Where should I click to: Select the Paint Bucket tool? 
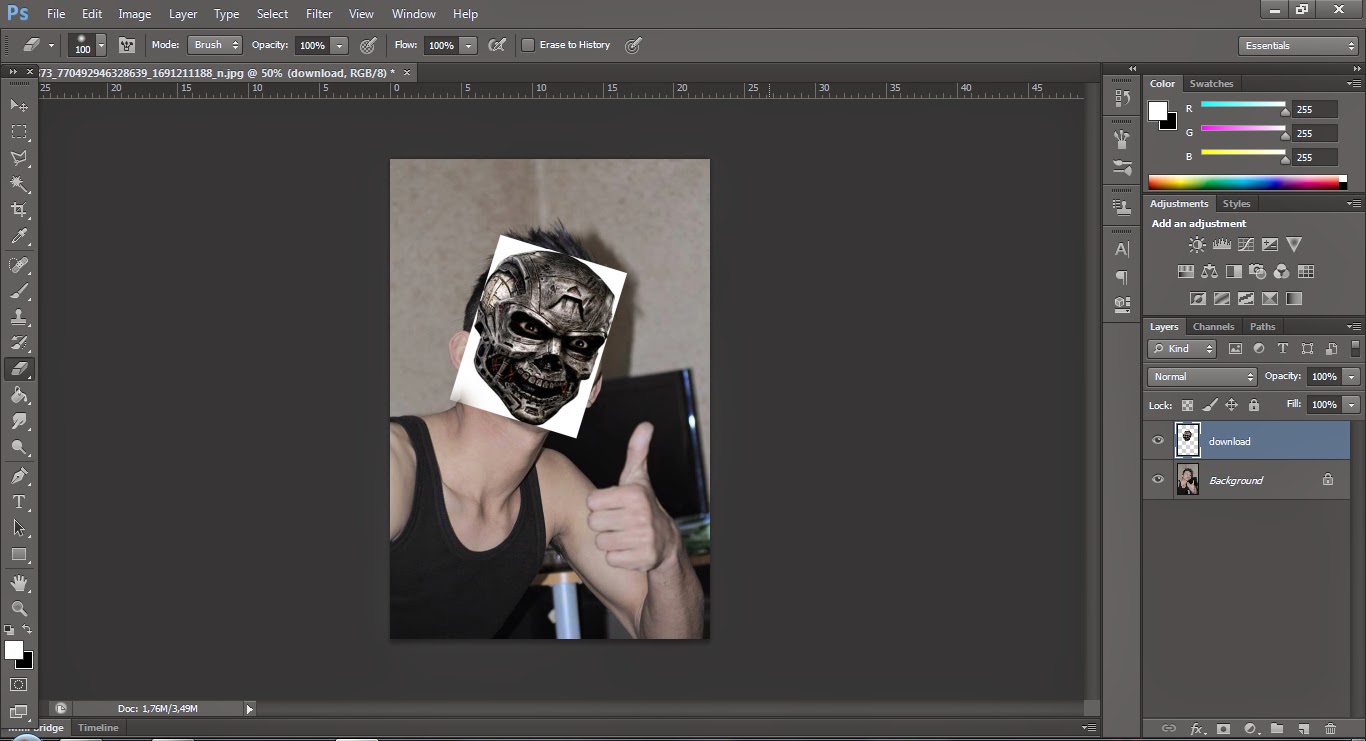point(19,395)
